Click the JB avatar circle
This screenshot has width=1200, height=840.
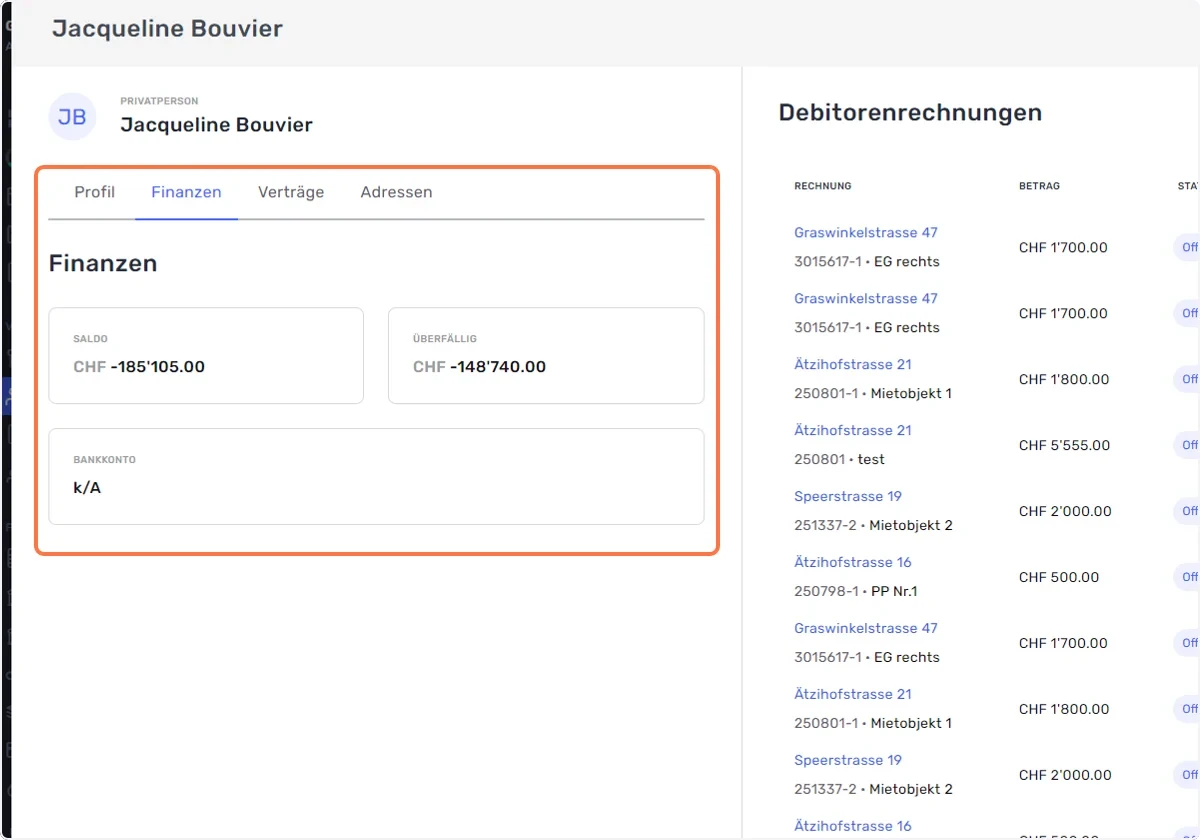[x=72, y=117]
